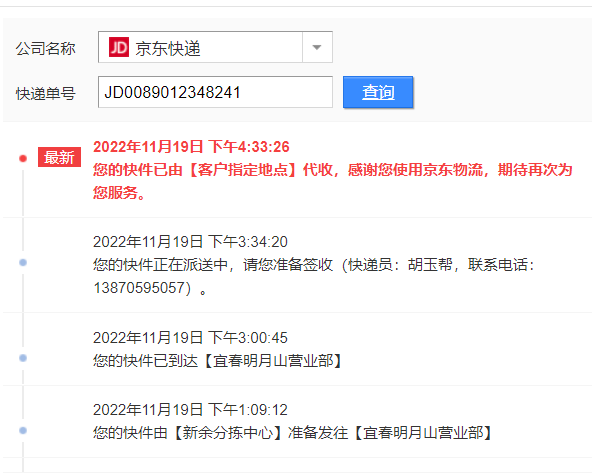This screenshot has height=475, width=592.
Task: Click timeline dot for 3:34:20 delivery entry
Action: tap(23, 262)
